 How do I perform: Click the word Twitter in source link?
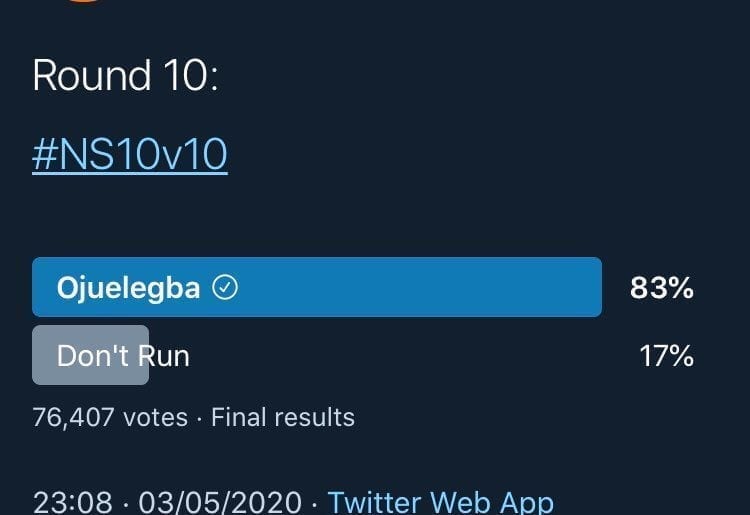click(375, 501)
